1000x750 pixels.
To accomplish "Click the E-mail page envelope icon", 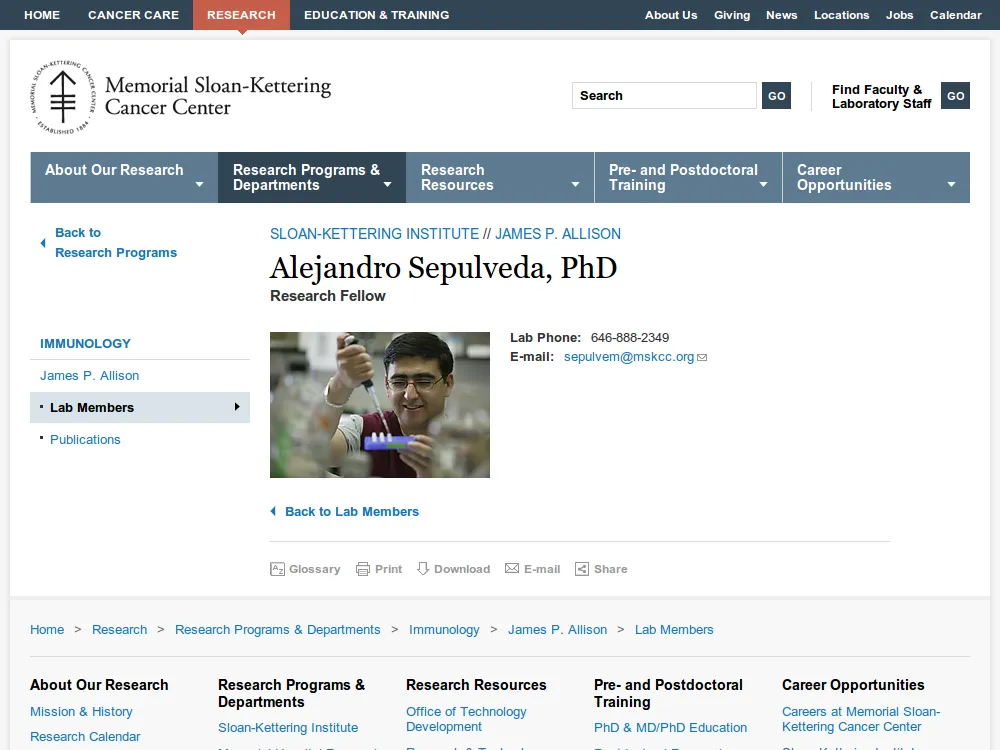I will (x=511, y=568).
